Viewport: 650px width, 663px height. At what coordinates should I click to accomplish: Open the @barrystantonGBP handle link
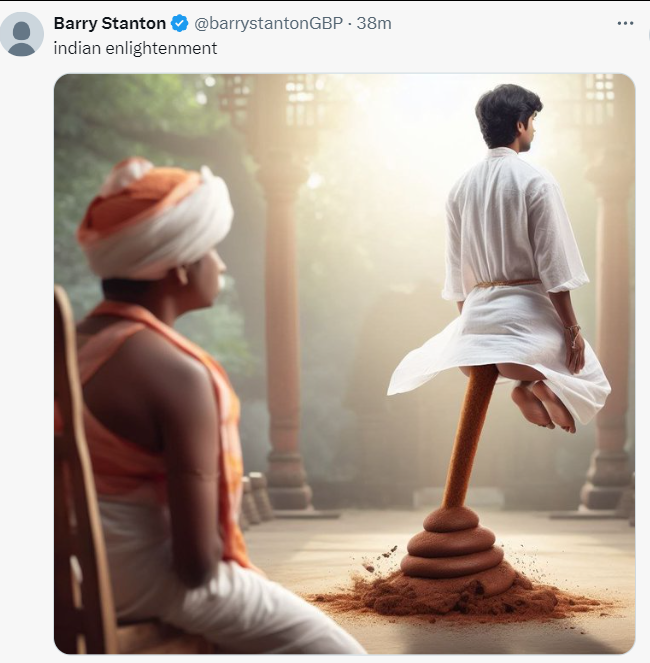click(268, 23)
